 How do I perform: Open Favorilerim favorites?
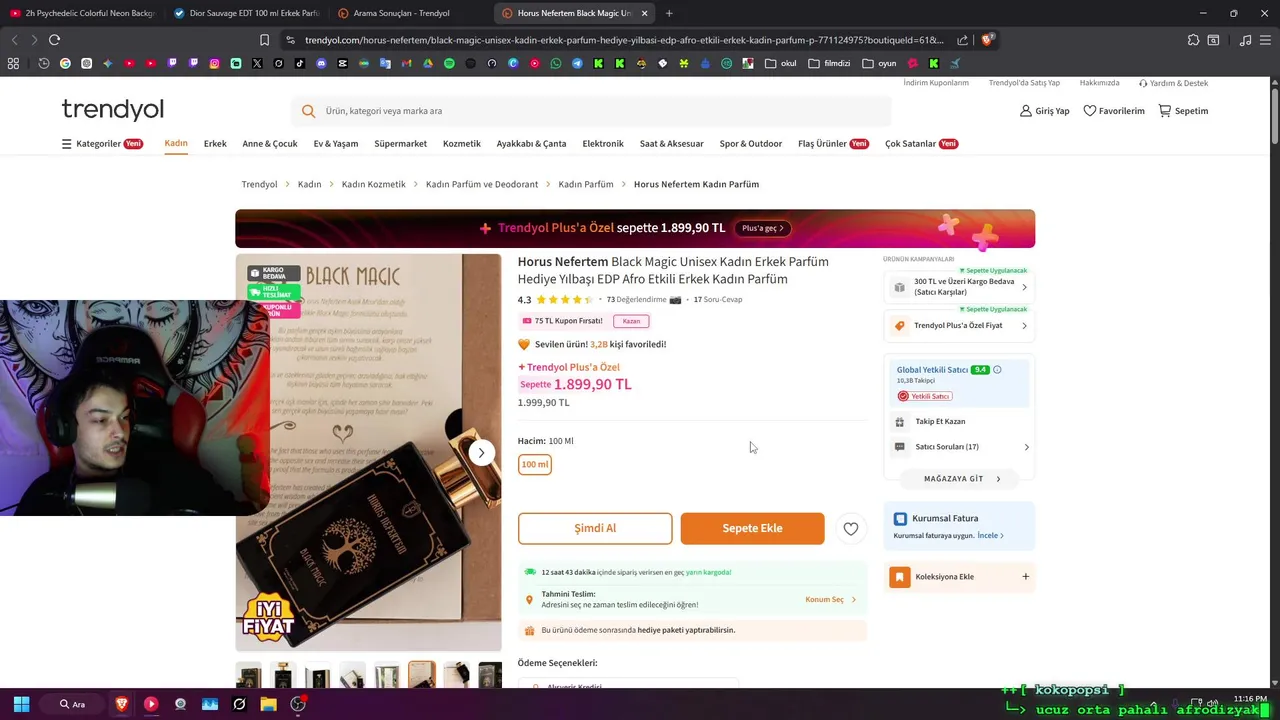pos(1114,111)
